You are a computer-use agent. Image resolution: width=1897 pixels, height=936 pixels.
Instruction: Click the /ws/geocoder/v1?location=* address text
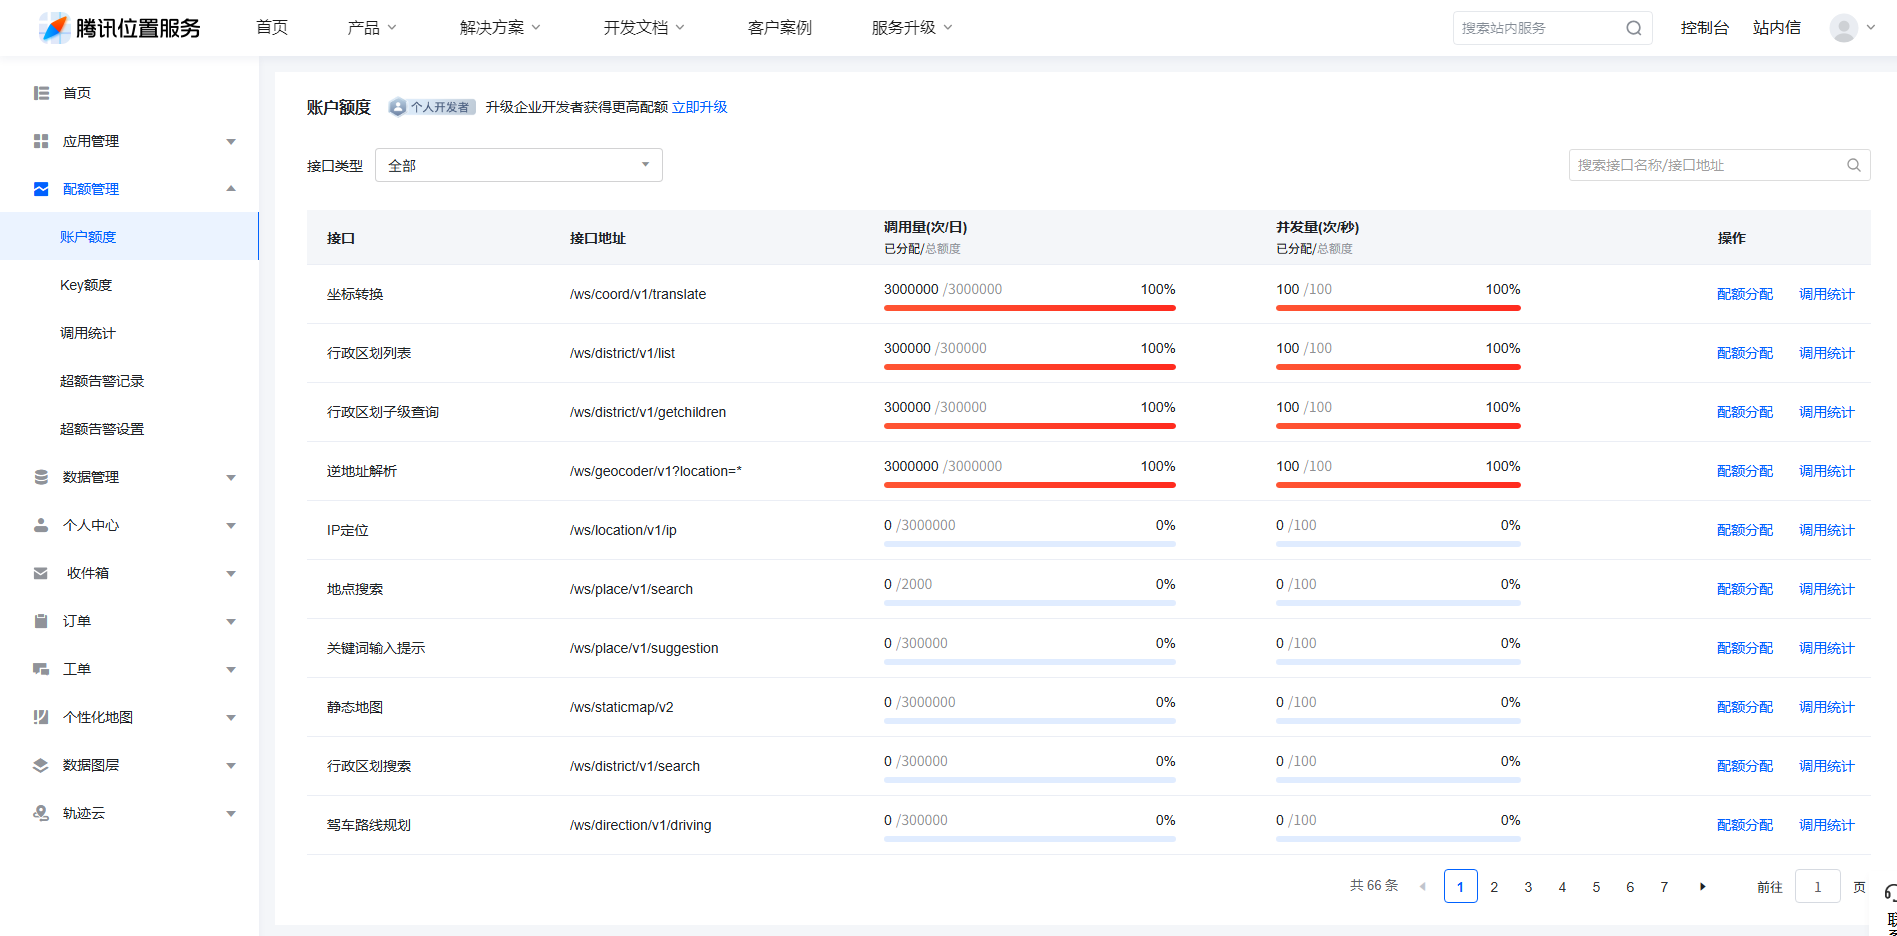tap(656, 471)
